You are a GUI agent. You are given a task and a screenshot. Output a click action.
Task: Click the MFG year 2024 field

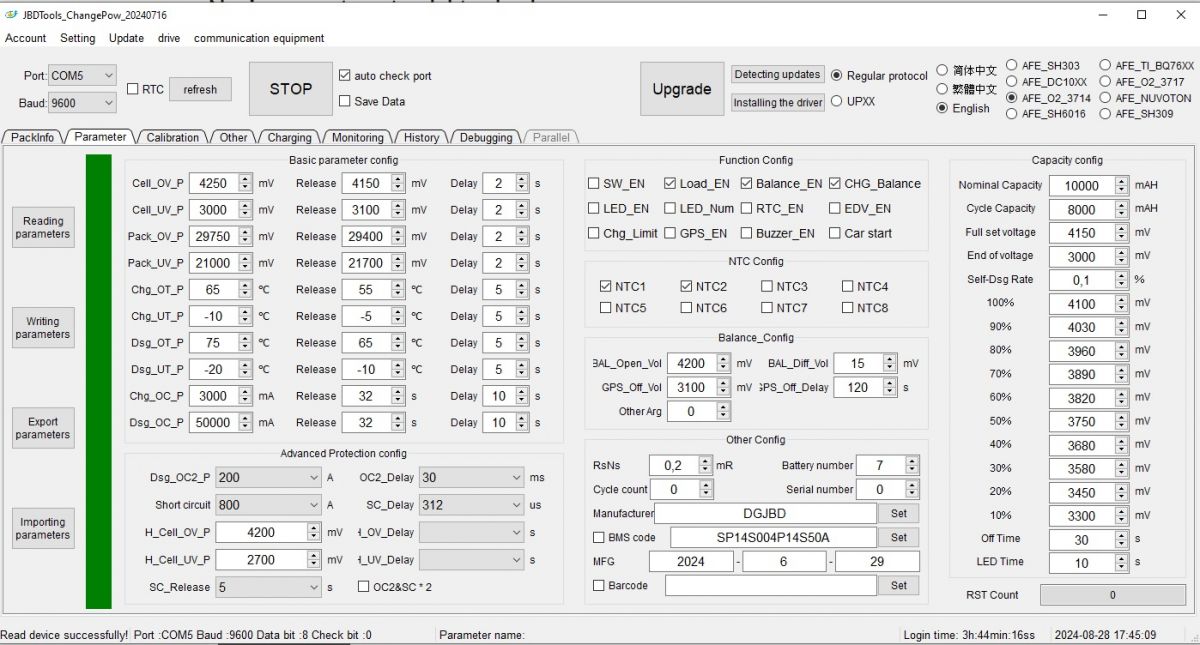(x=691, y=562)
